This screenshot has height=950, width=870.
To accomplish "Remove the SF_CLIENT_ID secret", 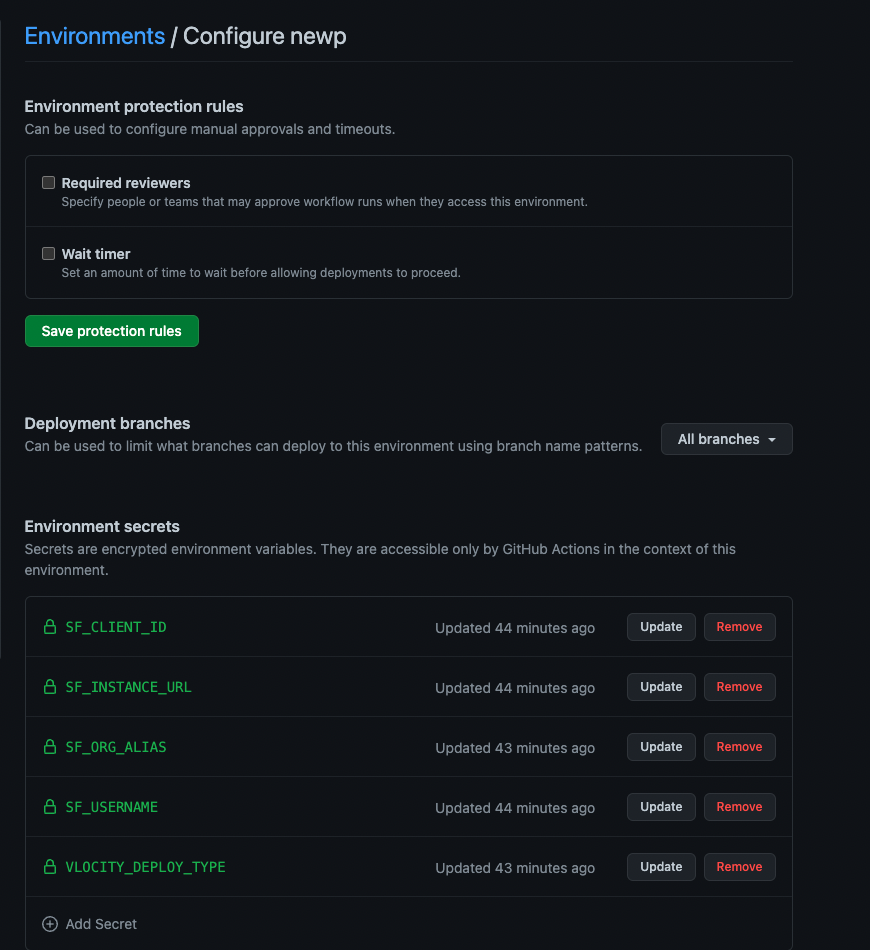I will tap(739, 627).
